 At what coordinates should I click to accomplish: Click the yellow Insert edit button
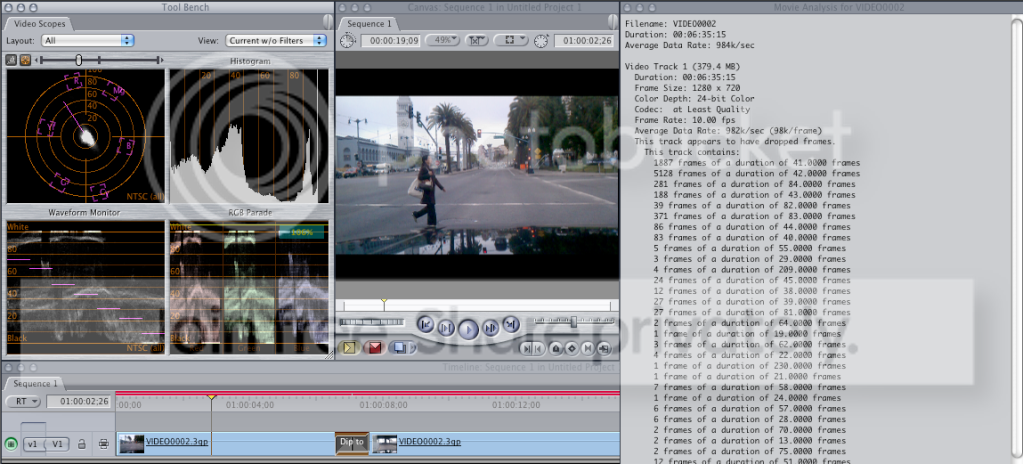click(x=350, y=348)
